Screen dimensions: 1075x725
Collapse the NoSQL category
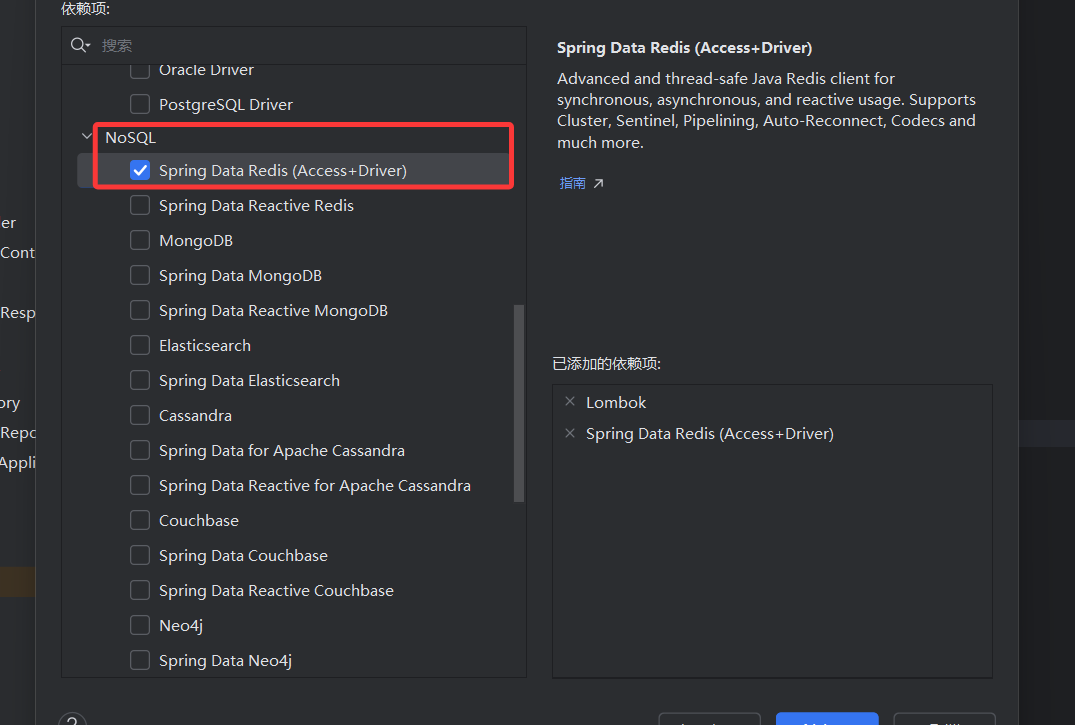[86, 136]
